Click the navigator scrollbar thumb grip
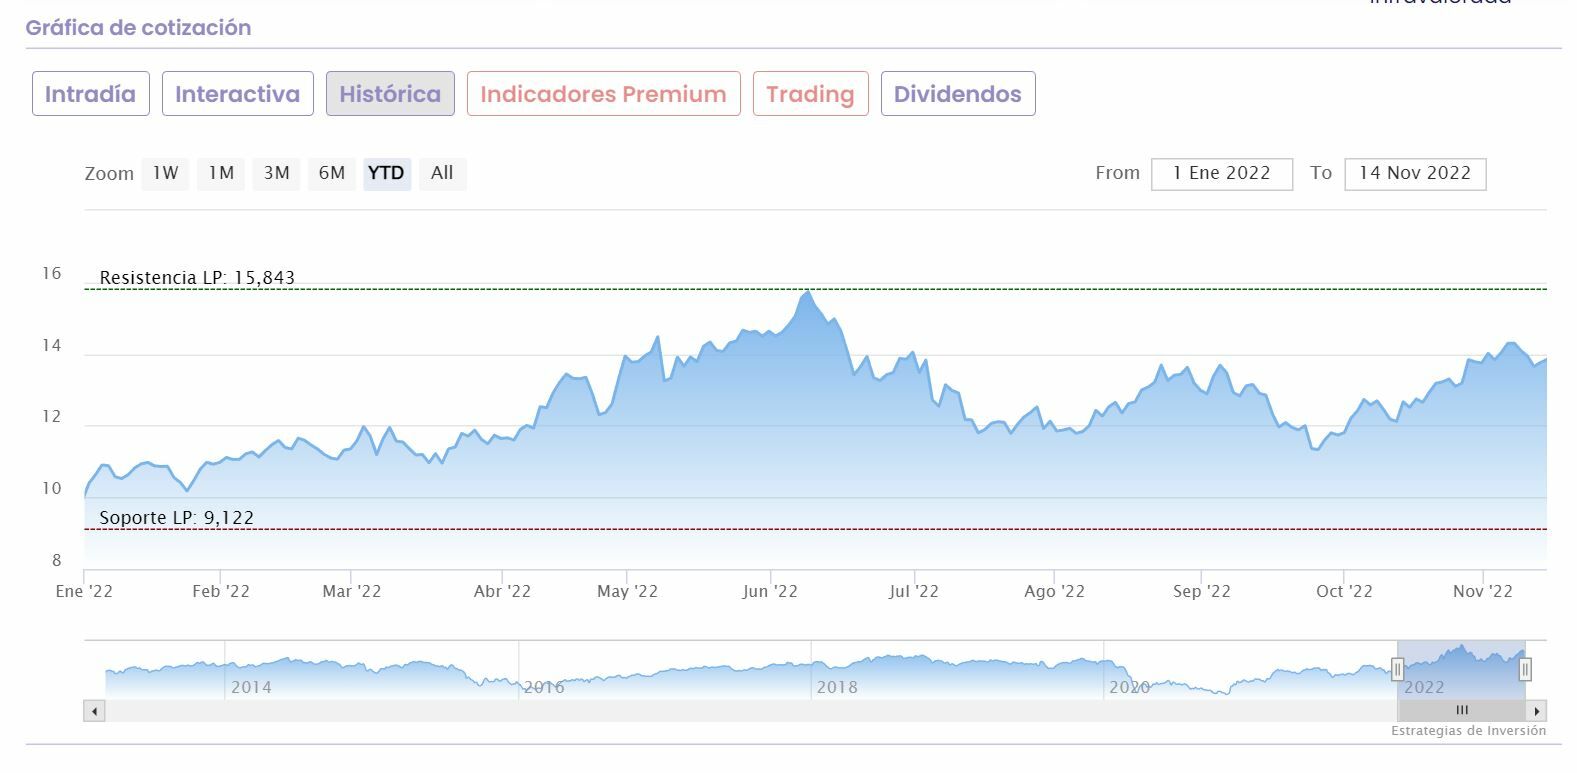 click(x=1462, y=711)
